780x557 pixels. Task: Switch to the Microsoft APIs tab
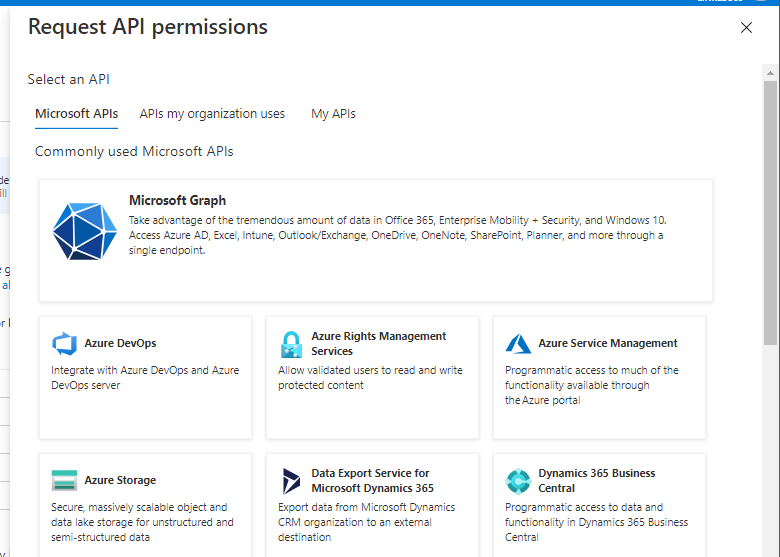(77, 114)
